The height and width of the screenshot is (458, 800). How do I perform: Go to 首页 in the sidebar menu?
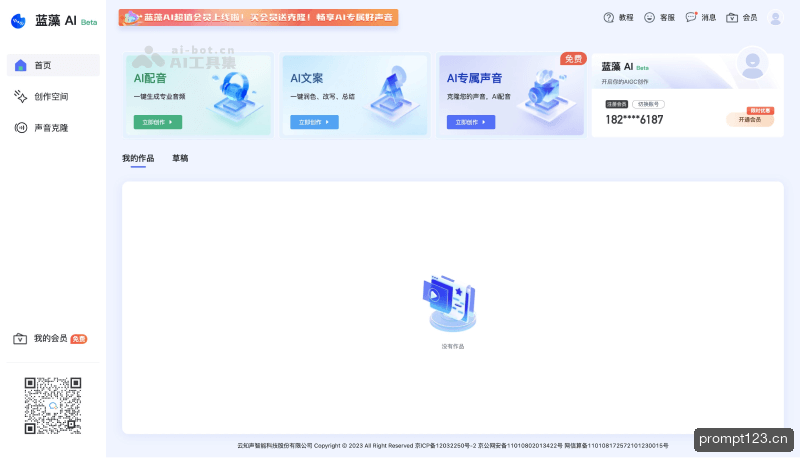(x=53, y=65)
